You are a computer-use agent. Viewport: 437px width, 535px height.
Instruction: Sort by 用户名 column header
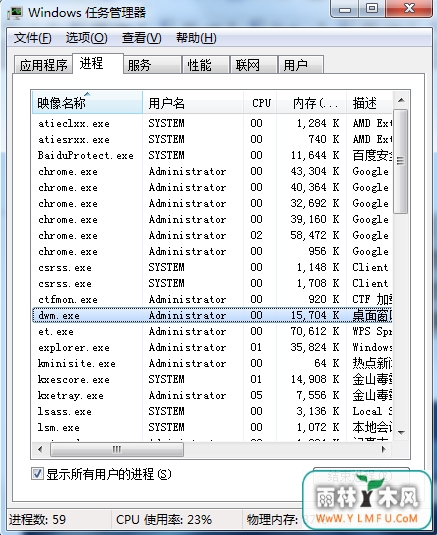point(193,102)
